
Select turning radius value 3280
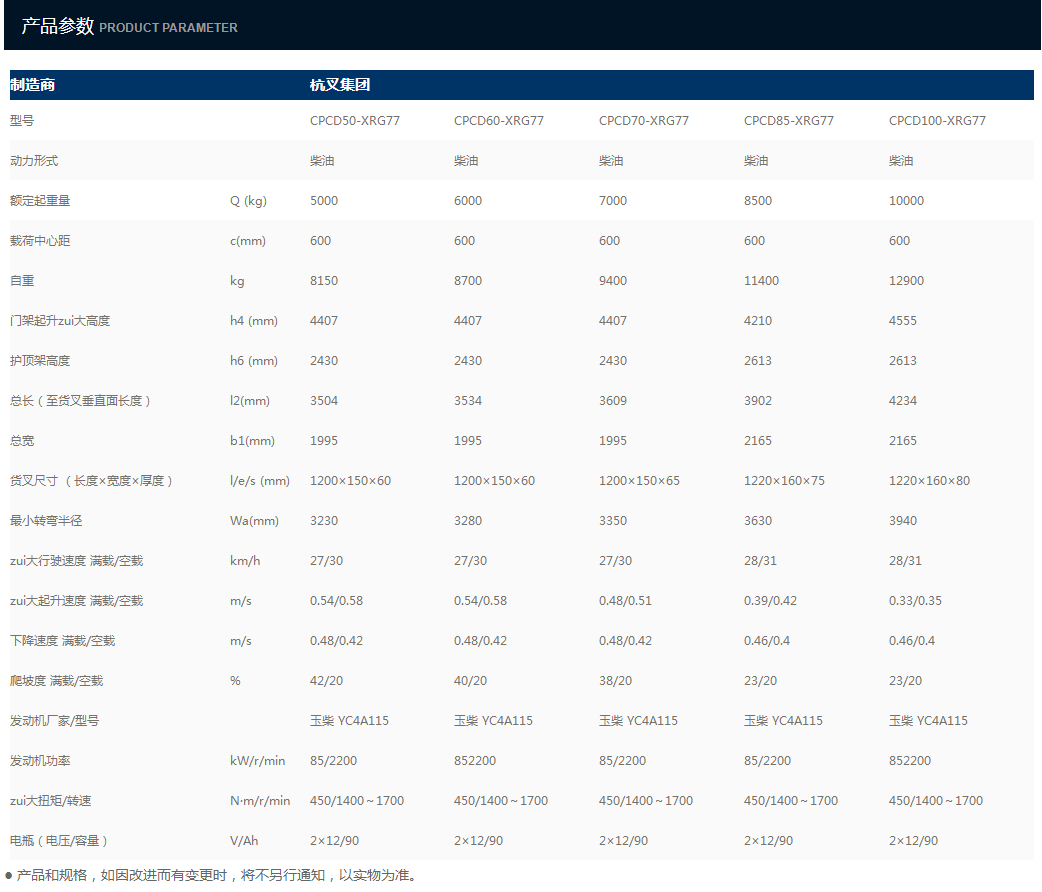468,521
